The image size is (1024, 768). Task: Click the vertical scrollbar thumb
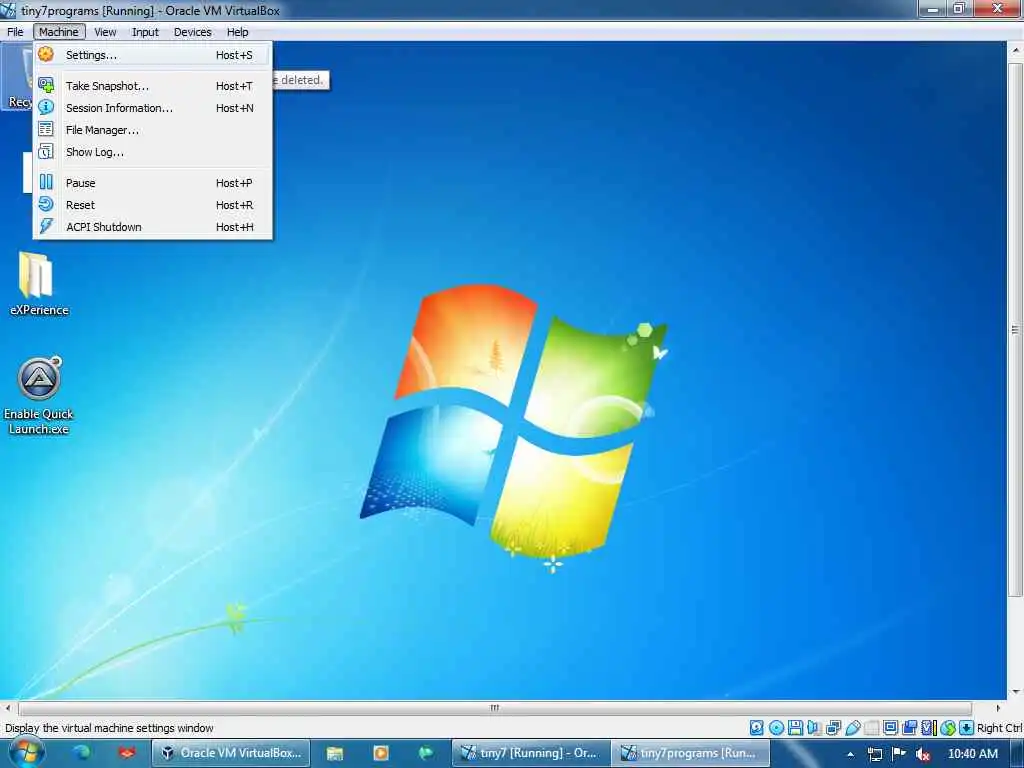tap(1015, 330)
